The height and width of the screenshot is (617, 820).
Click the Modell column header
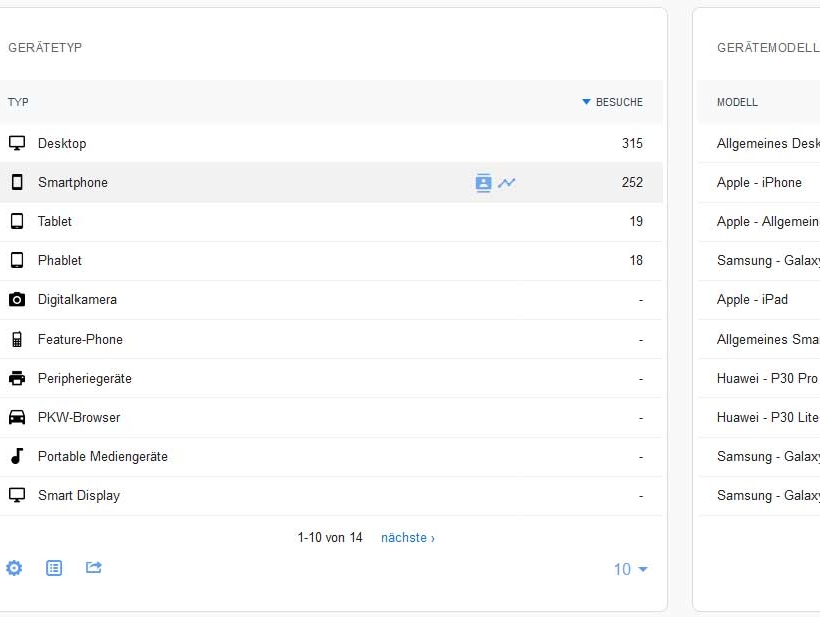point(737,102)
